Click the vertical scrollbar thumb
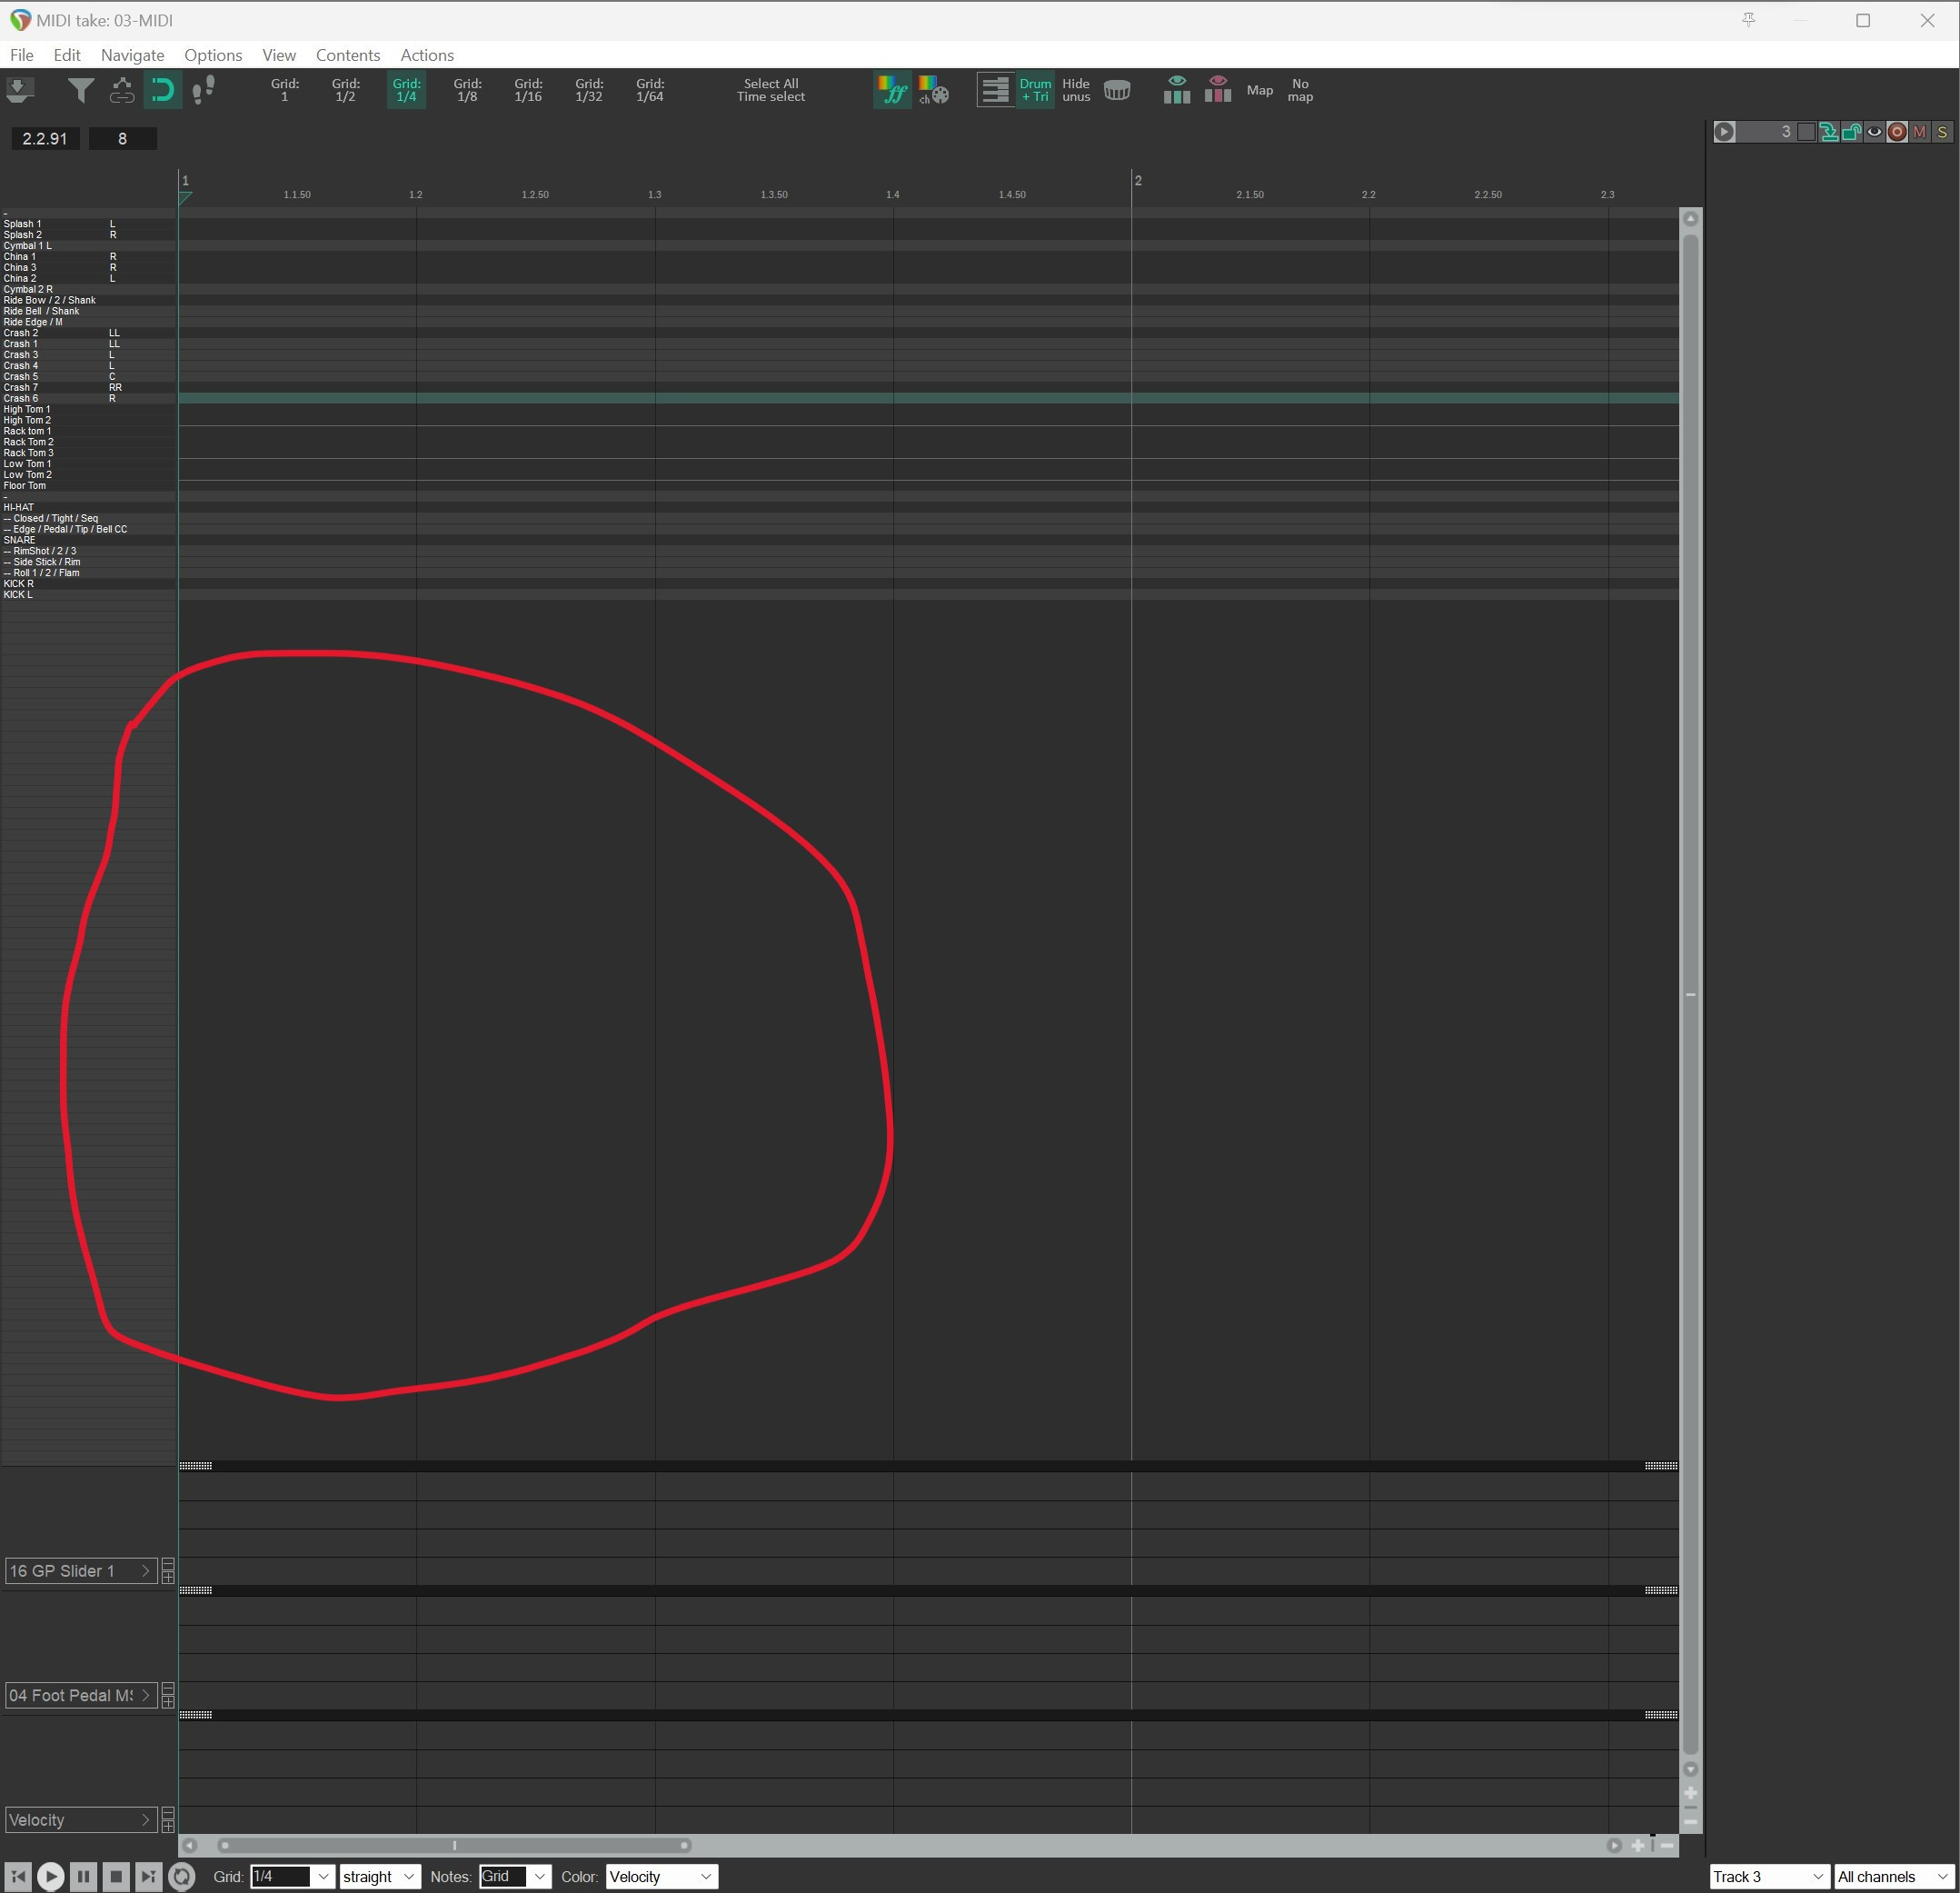Screen dimensions: 1960x1893 pos(1690,995)
